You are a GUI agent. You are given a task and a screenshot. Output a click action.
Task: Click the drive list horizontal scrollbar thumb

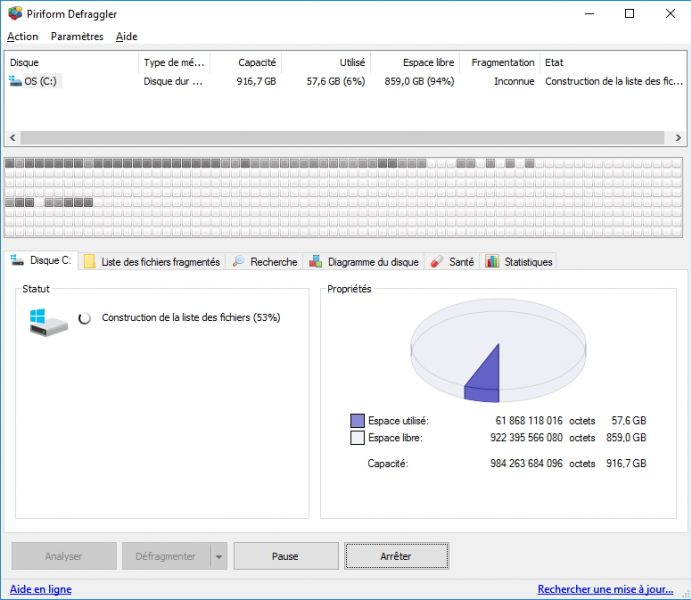(342, 137)
